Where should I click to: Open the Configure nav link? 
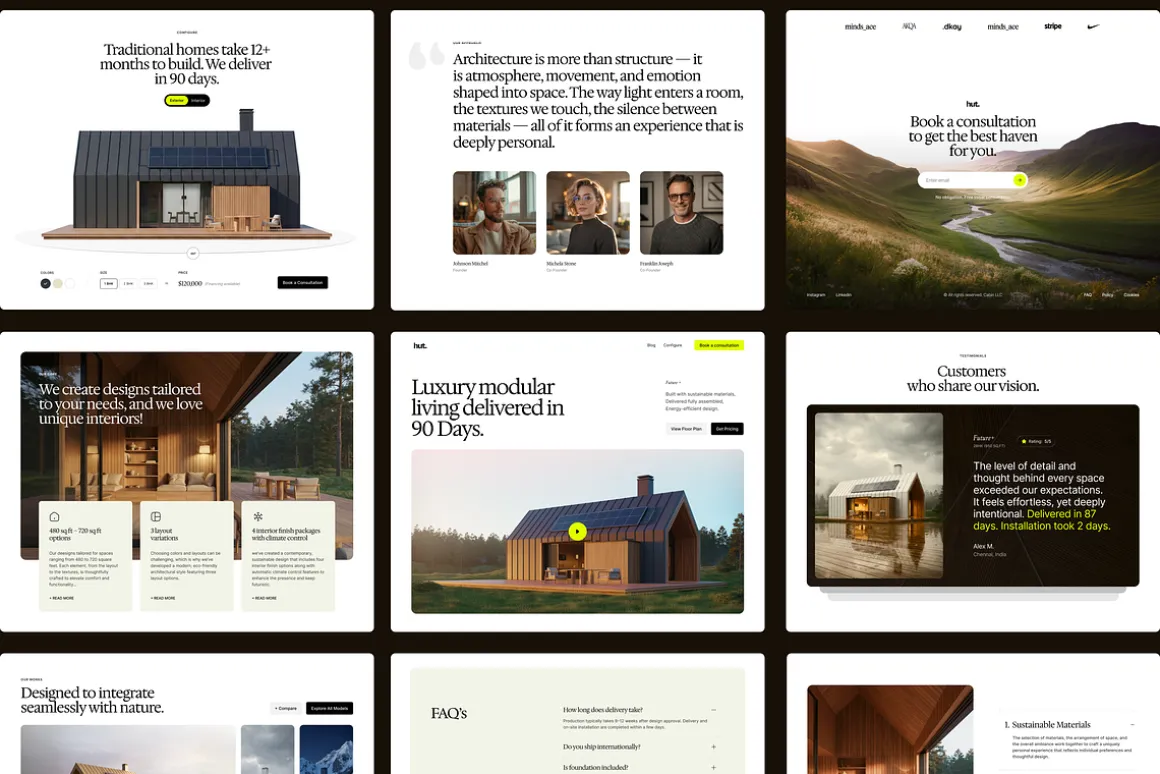(672, 346)
